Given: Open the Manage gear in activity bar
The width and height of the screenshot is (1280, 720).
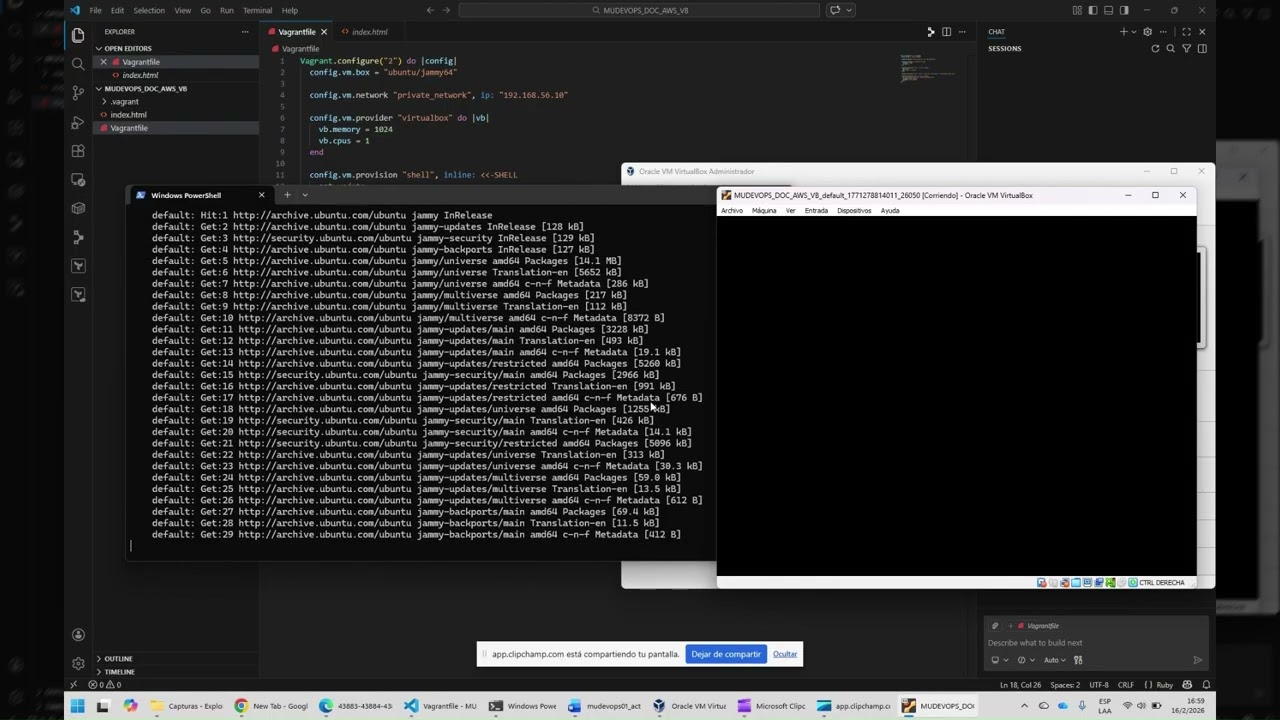Looking at the screenshot, I should (x=78, y=663).
